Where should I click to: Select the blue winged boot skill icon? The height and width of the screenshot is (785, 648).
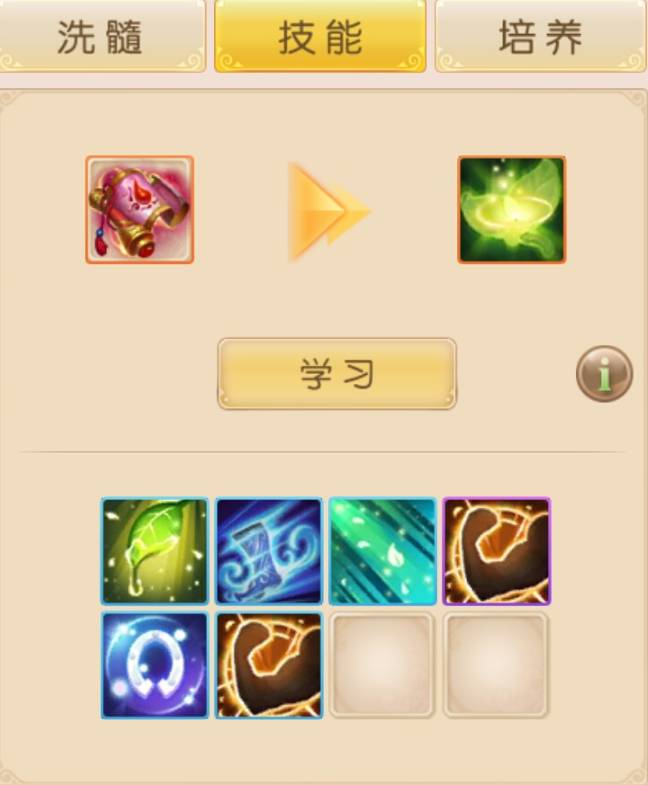[x=269, y=551]
